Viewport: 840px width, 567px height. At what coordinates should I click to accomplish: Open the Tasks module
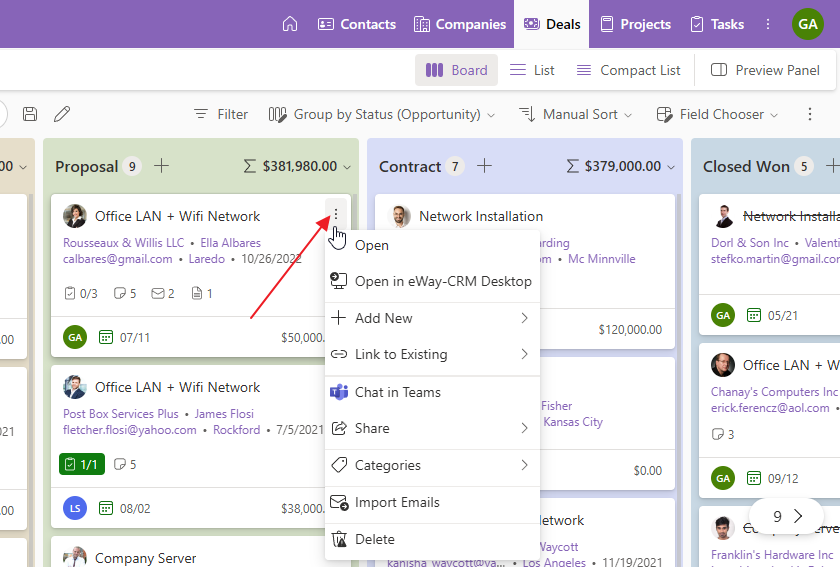(x=717, y=24)
